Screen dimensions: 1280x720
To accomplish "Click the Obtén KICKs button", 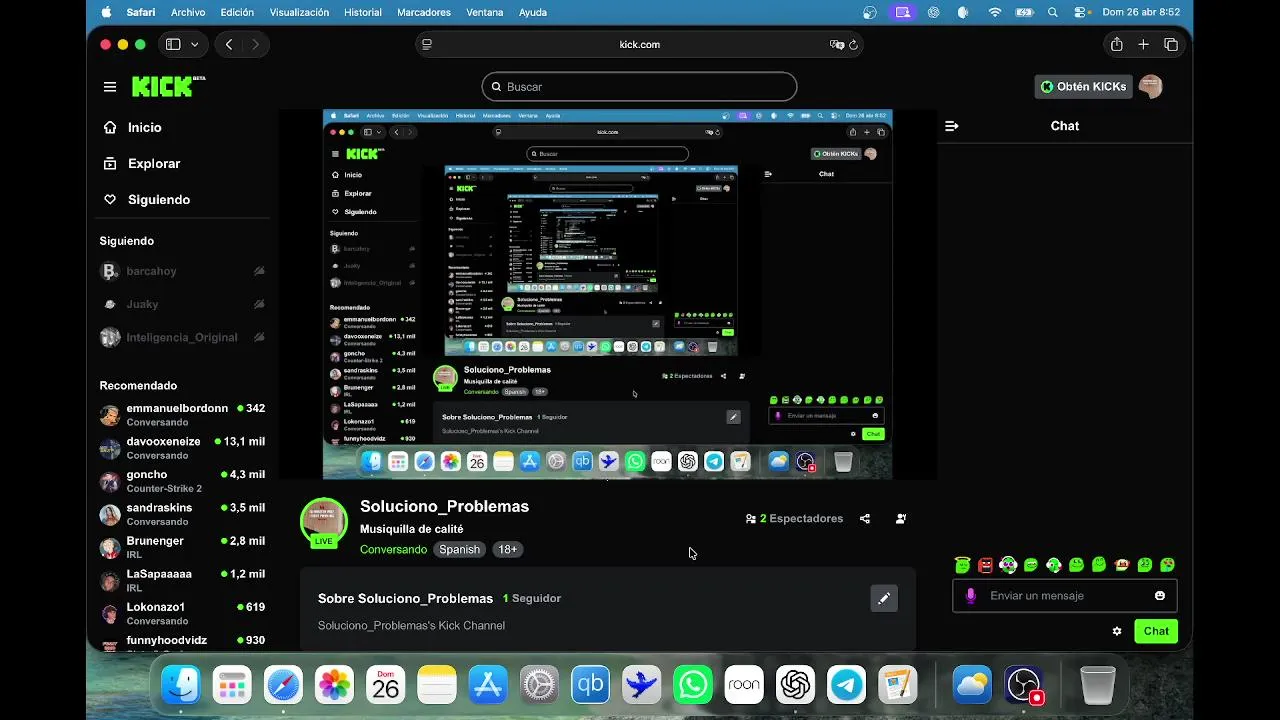I will click(x=1083, y=87).
